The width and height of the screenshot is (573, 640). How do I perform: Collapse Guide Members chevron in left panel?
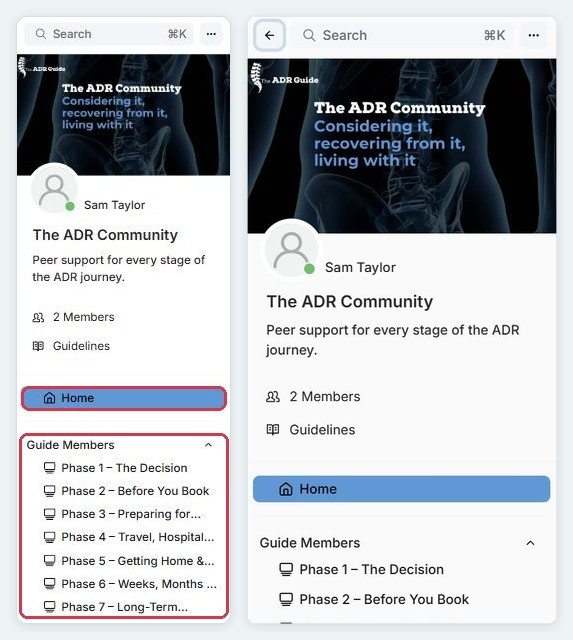point(208,445)
